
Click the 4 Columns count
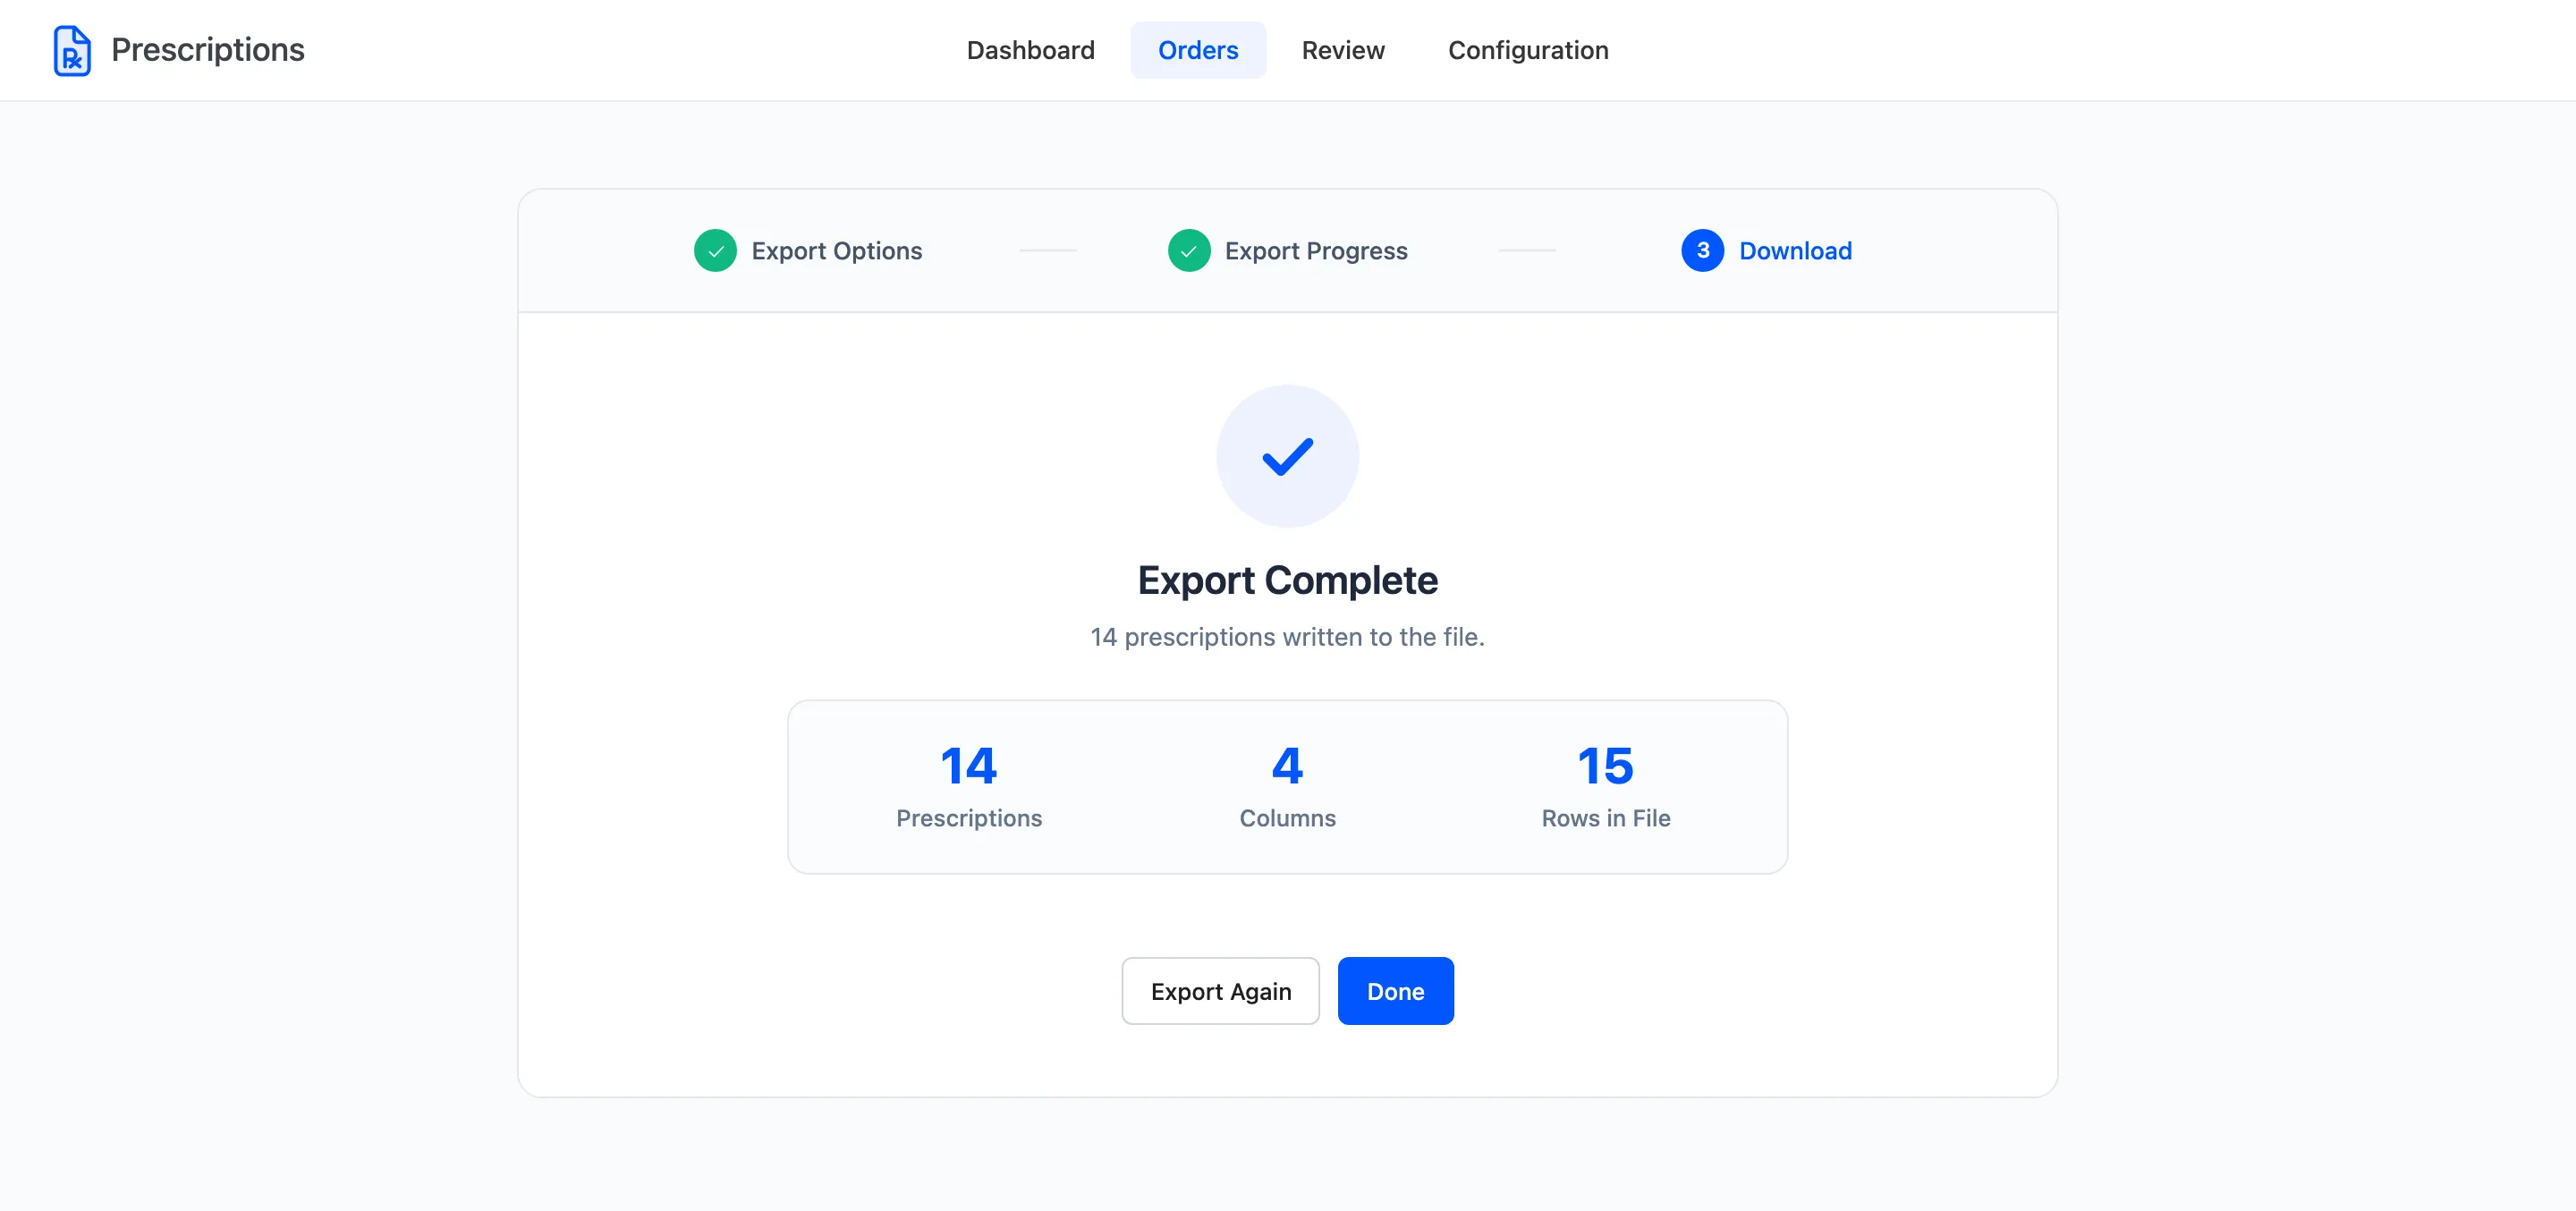pos(1287,766)
